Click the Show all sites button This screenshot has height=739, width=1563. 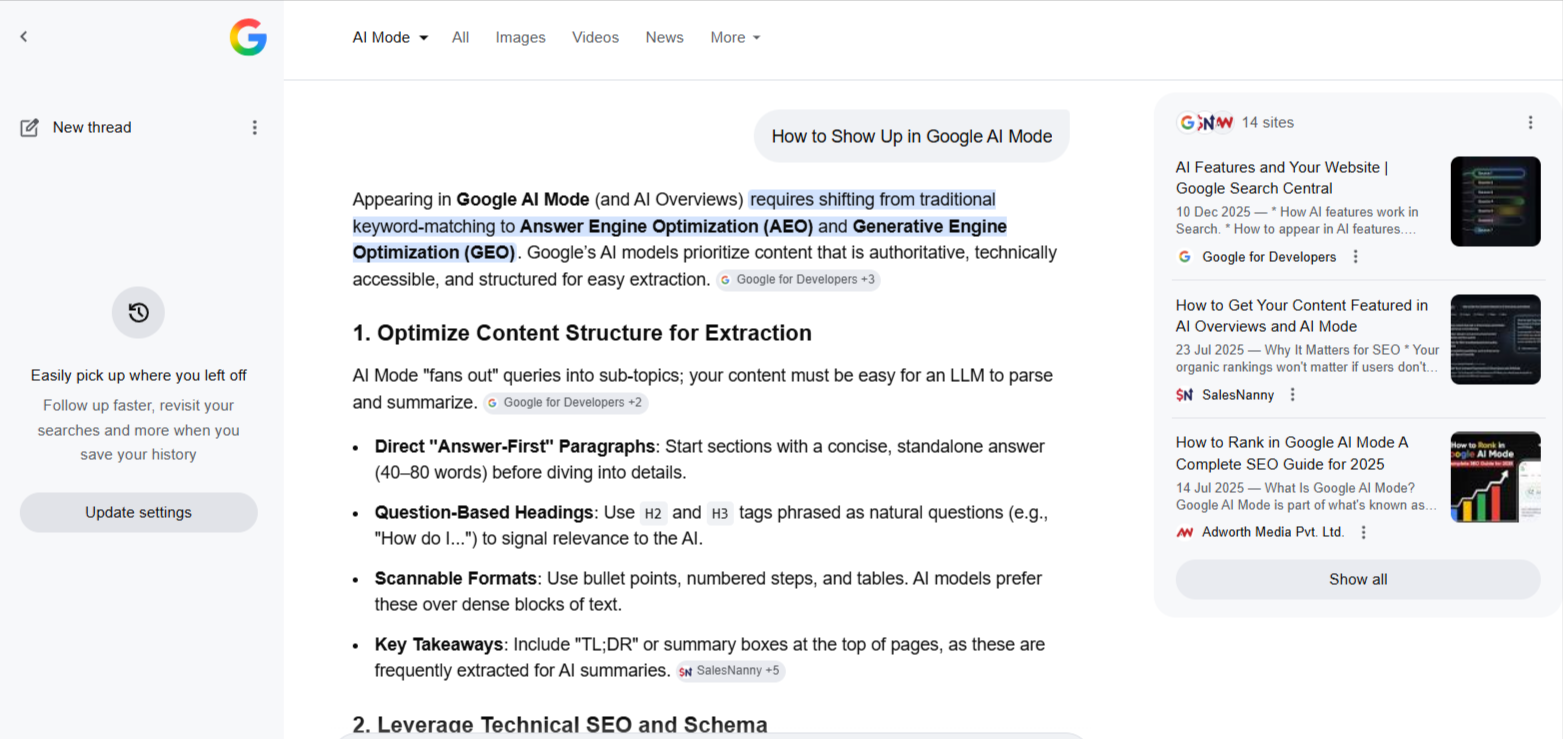(x=1358, y=579)
